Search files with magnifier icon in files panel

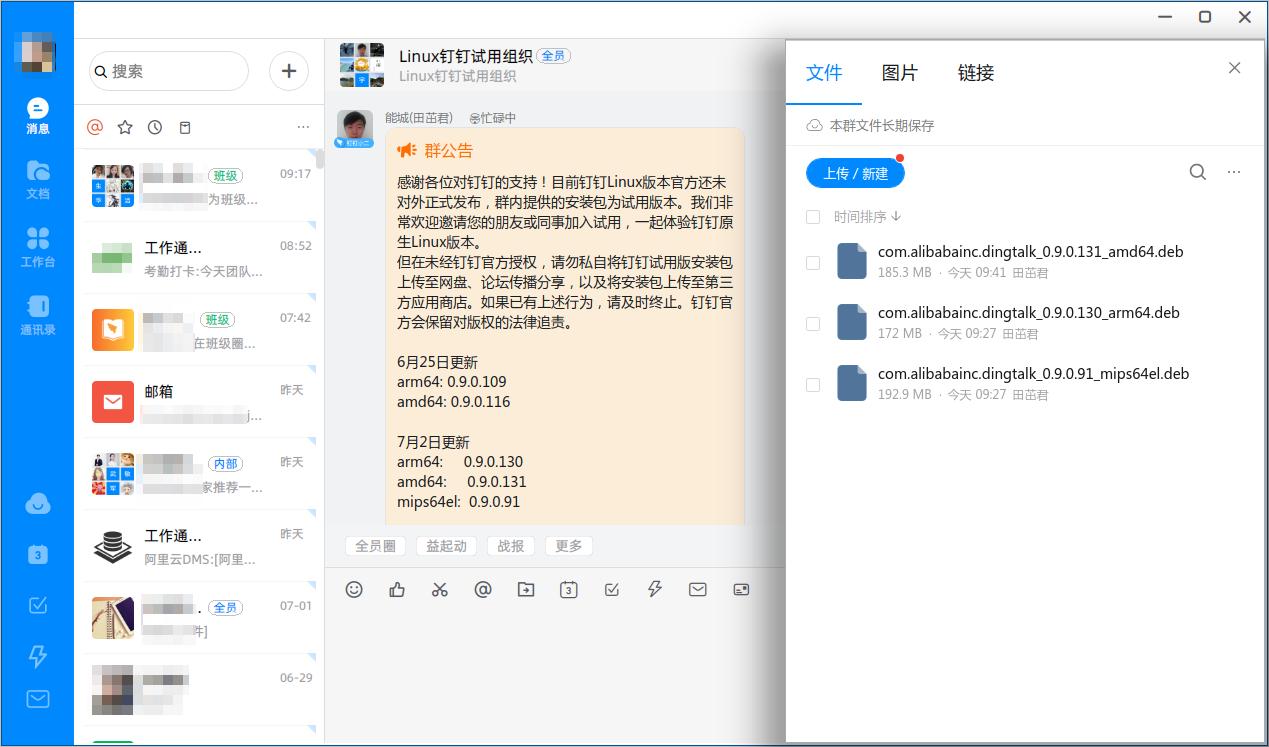click(x=1198, y=172)
